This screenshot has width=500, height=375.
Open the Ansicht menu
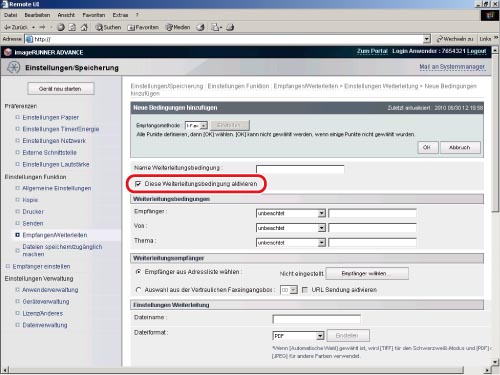pyautogui.click(x=66, y=15)
